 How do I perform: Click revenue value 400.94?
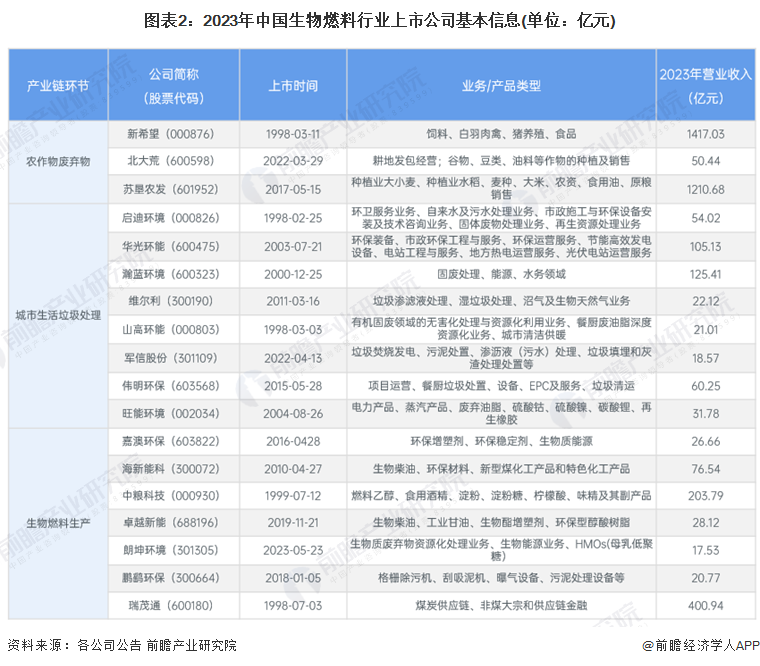tap(706, 605)
